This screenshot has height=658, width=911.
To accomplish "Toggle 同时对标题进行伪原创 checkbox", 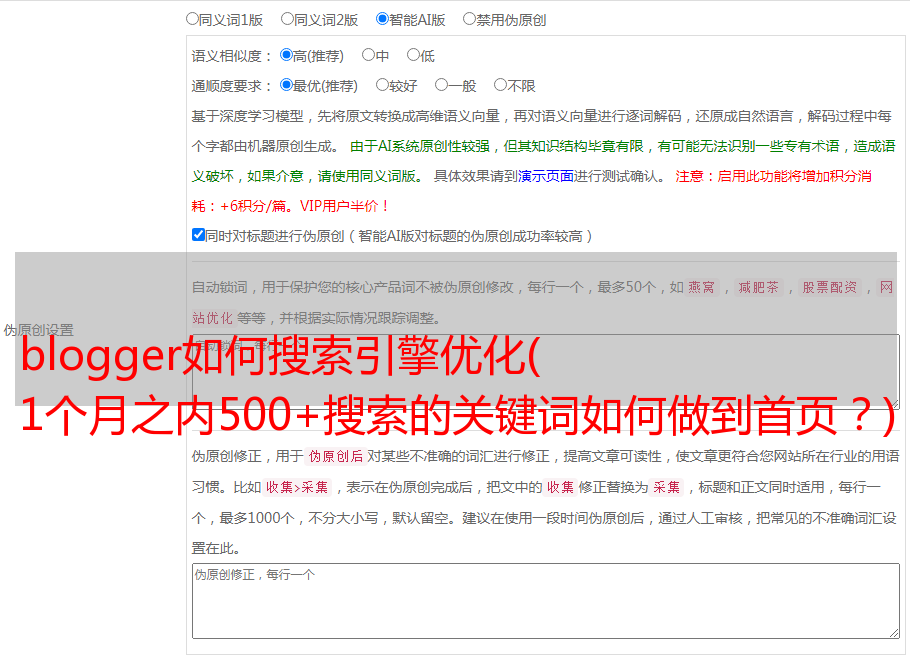I will point(198,235).
